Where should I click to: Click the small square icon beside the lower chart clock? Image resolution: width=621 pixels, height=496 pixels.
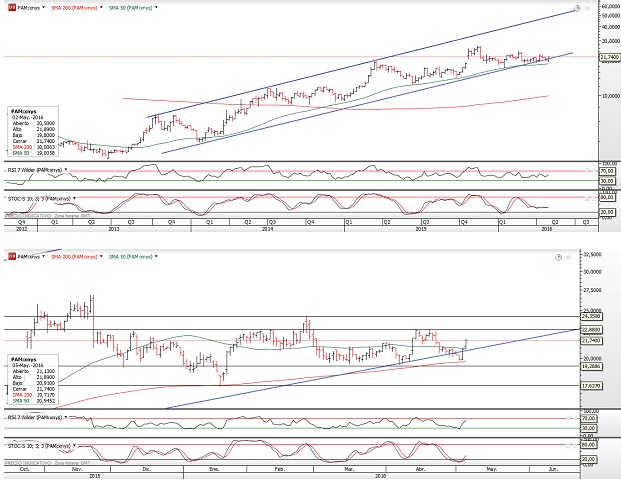tap(569, 257)
